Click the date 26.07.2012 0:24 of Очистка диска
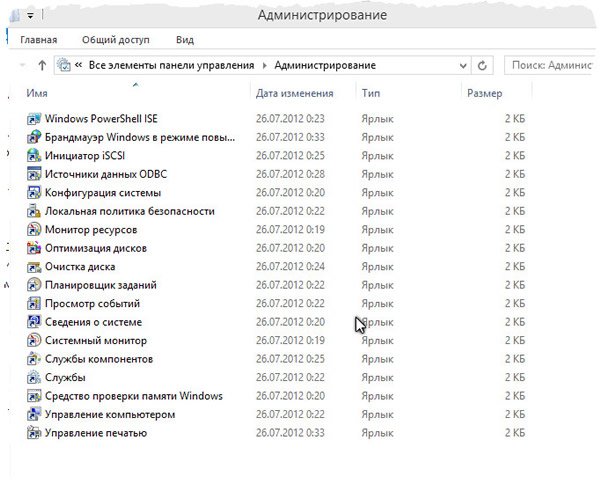This screenshot has width=601, height=499. [290, 266]
